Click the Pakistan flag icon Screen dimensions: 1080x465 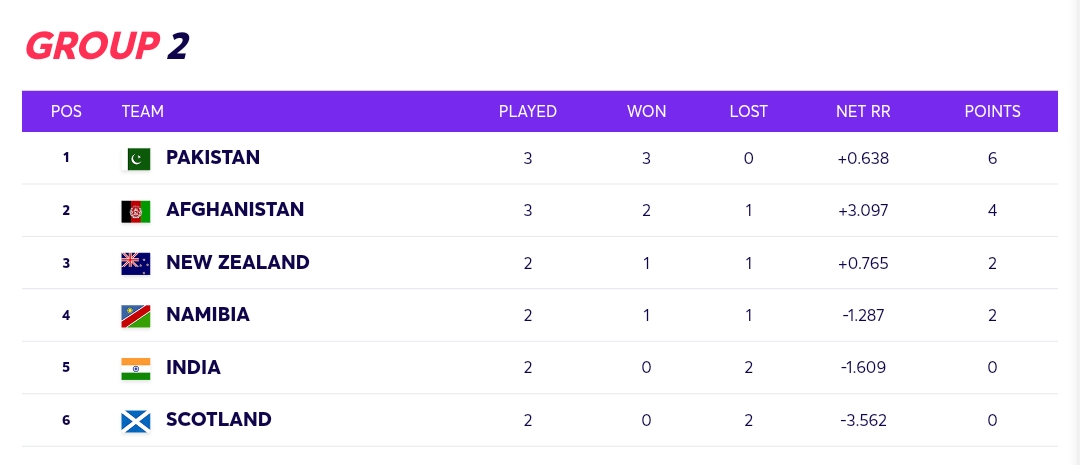coord(136,159)
